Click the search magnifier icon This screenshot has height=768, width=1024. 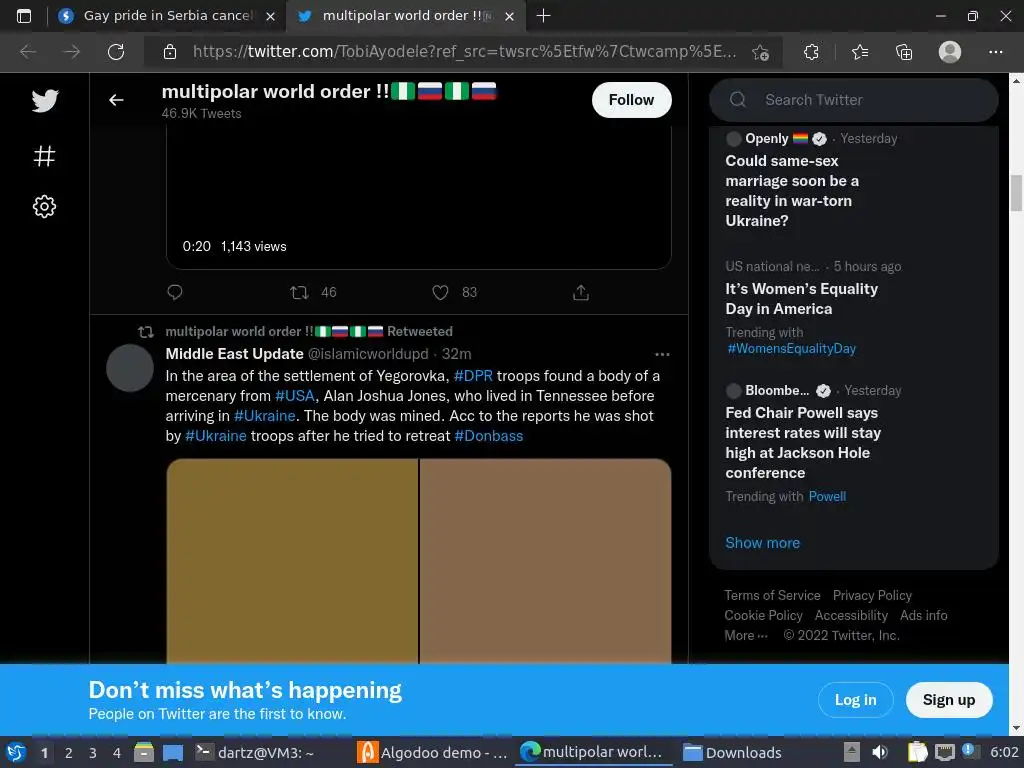[x=737, y=99]
